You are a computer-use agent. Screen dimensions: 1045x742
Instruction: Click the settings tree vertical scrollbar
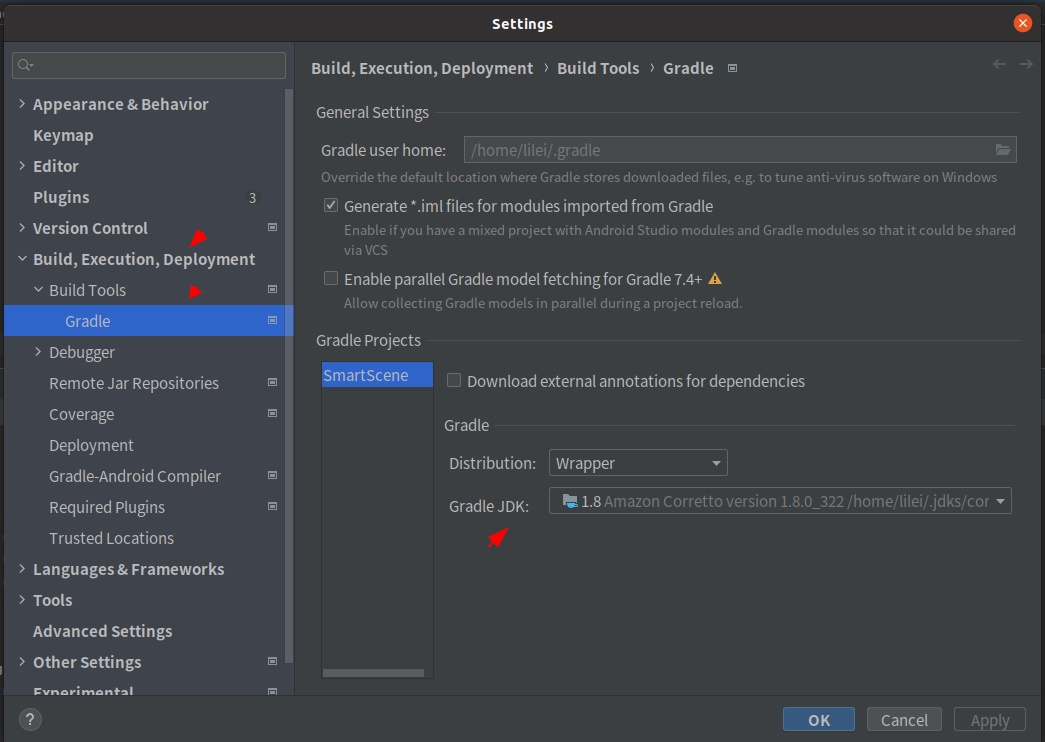[x=289, y=375]
